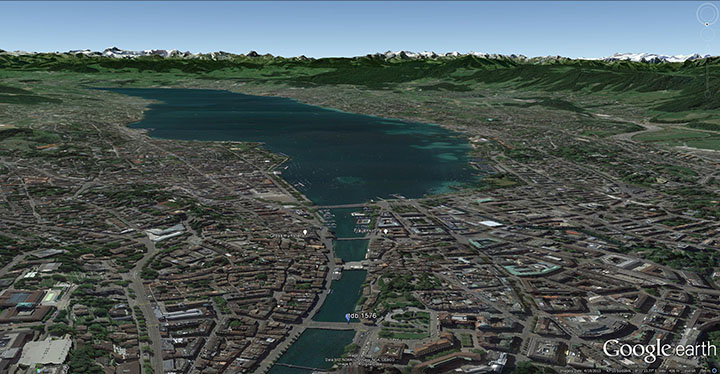Screen dimensions: 720x374
Task: Click the blue placemark pin labeled 1576
Action: (348, 318)
